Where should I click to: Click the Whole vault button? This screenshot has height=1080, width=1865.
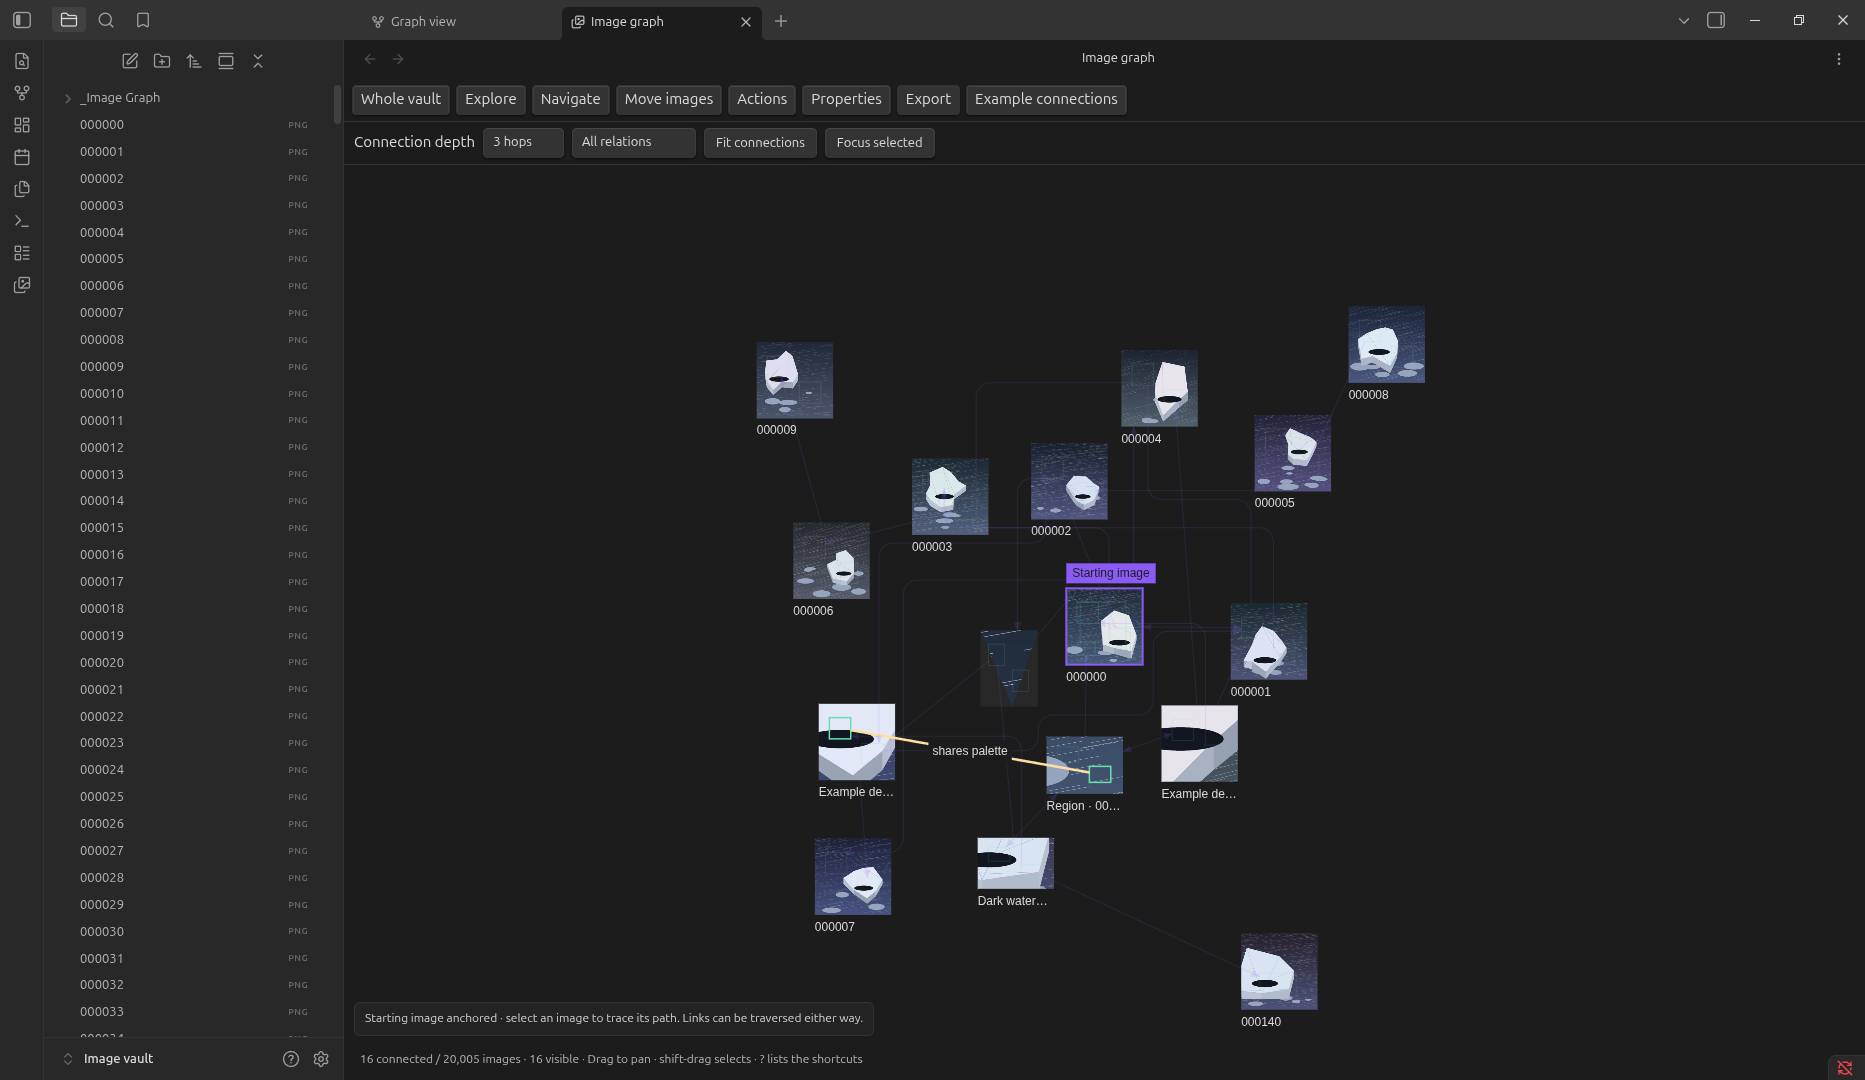[x=401, y=99]
